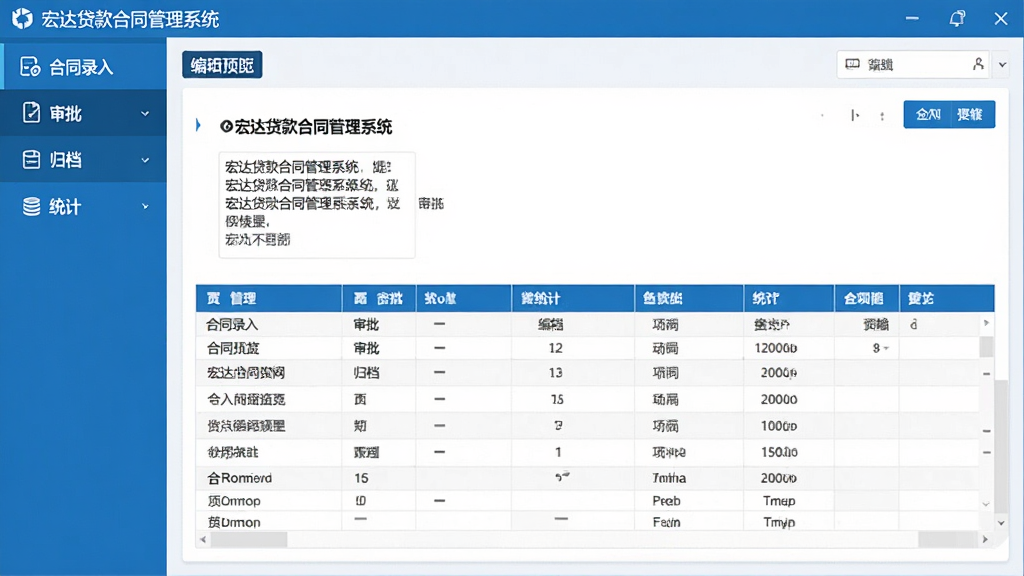Select the 顶Omrop row label
1024x576 pixels.
(234, 501)
